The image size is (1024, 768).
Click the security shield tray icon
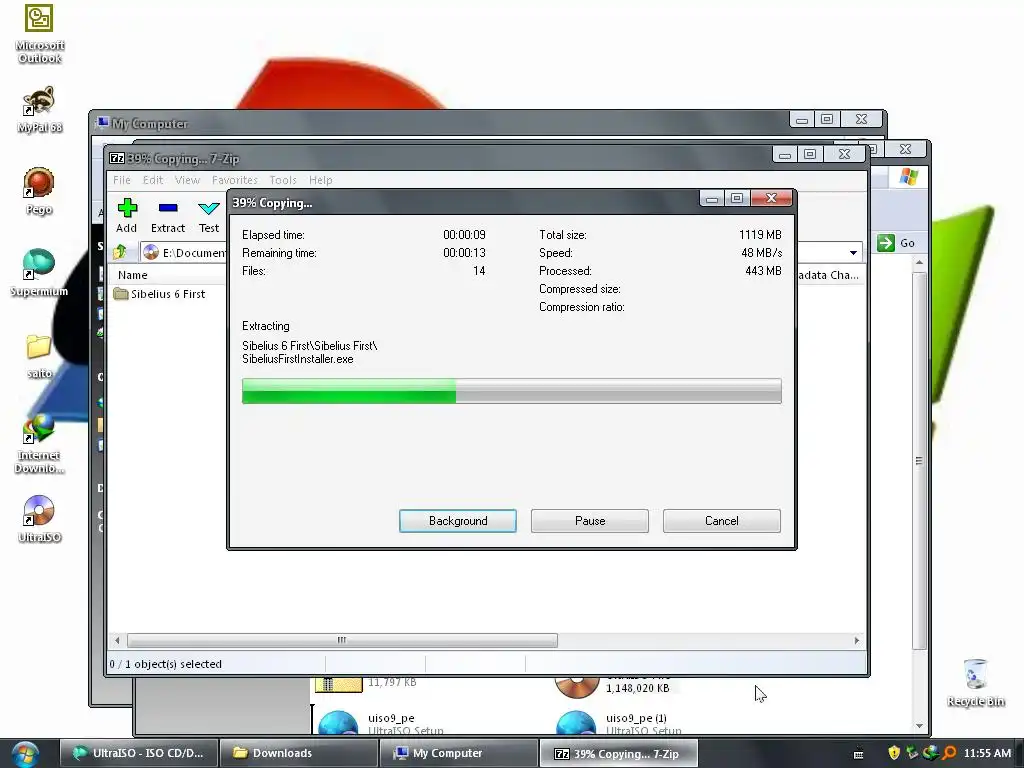pyautogui.click(x=894, y=753)
